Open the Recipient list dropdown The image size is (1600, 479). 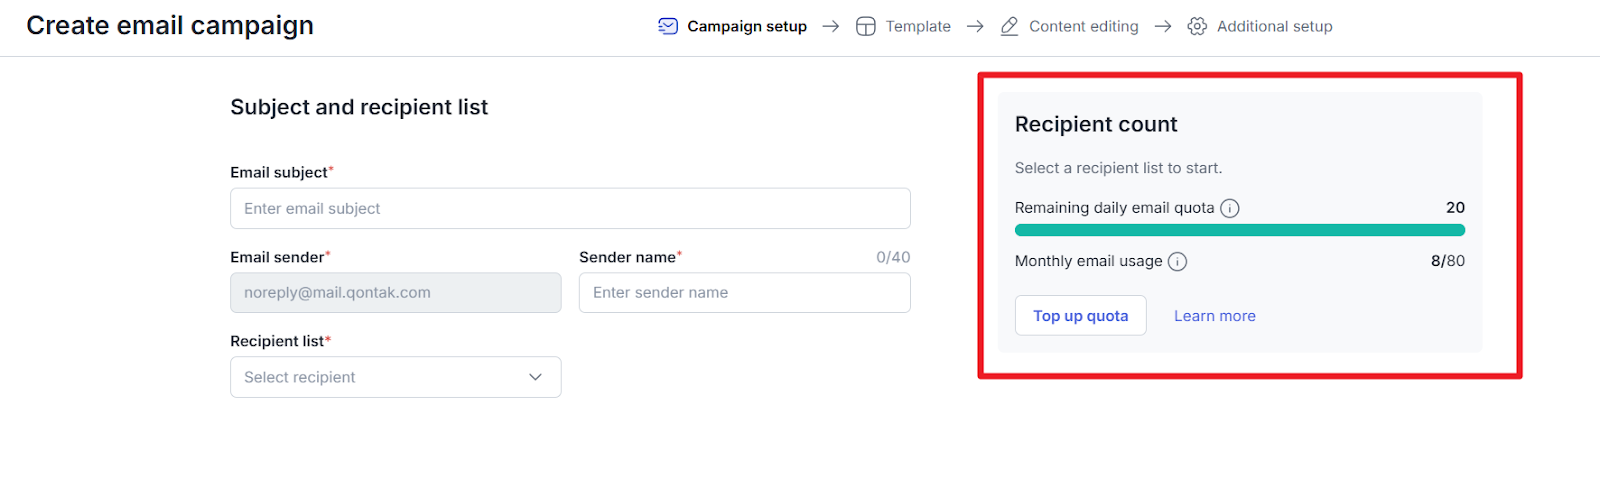[395, 377]
